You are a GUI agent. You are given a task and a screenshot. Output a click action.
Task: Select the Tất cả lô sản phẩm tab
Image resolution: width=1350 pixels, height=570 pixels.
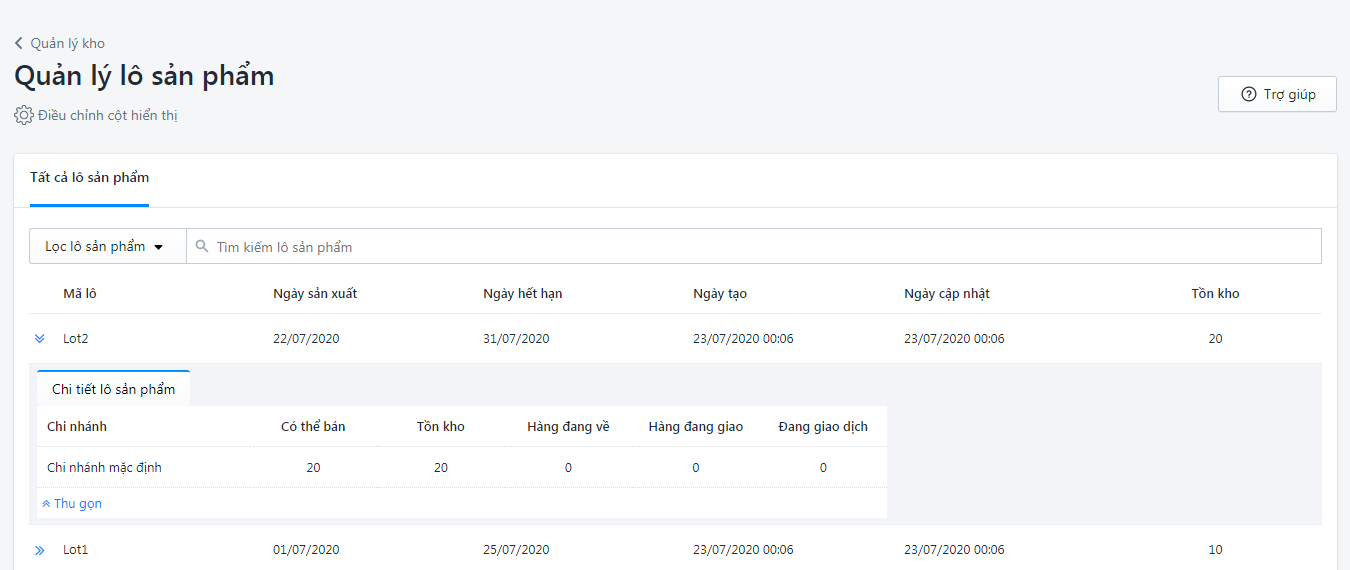tap(89, 178)
